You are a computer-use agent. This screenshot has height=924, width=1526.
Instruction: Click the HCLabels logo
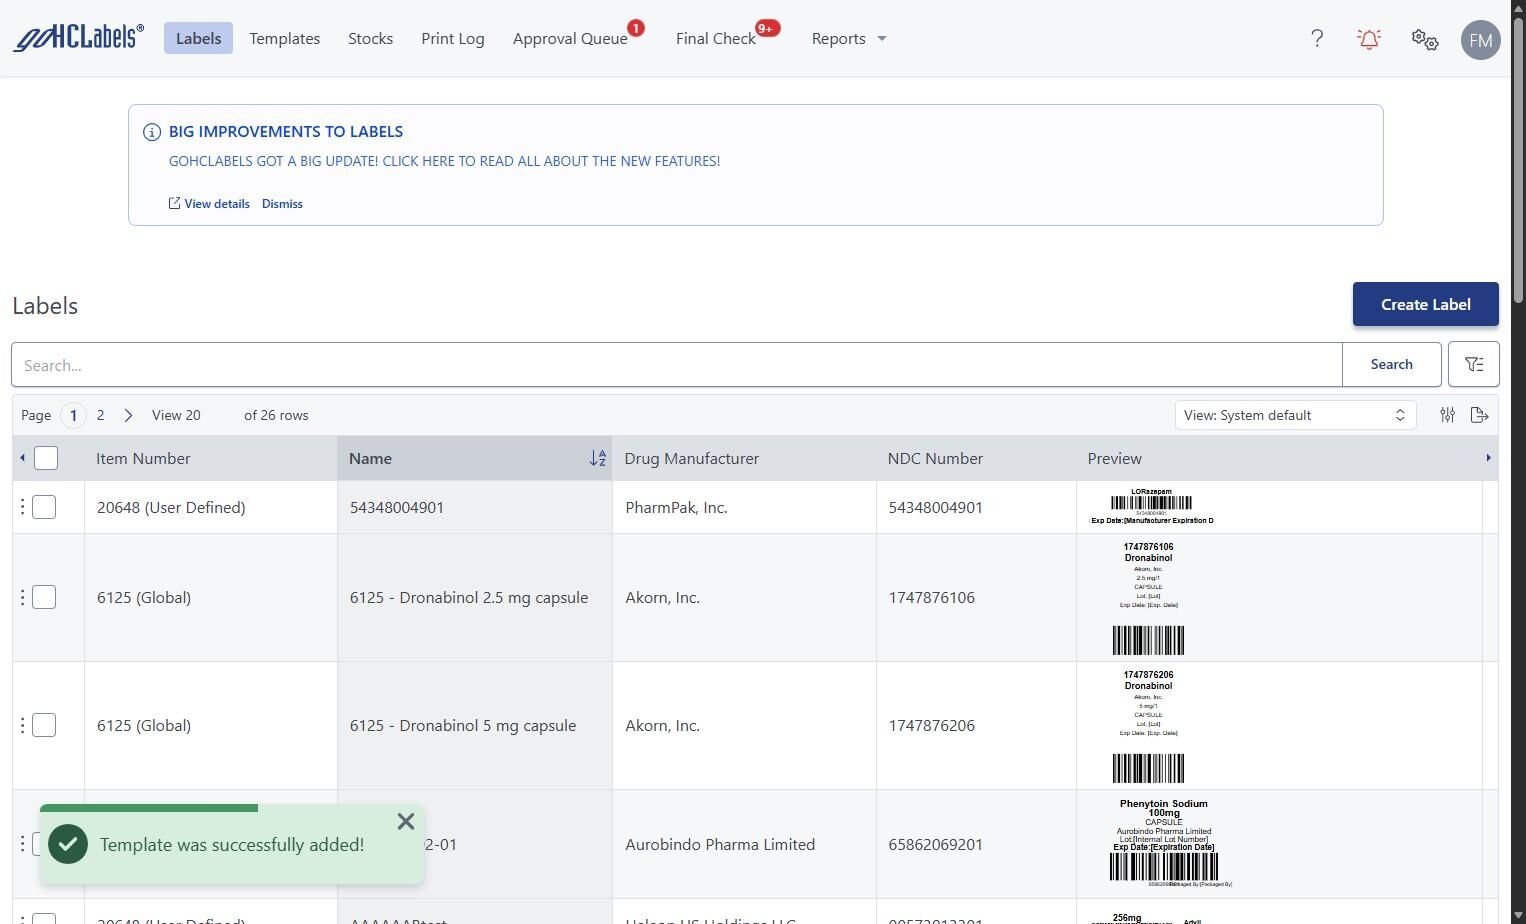point(78,38)
